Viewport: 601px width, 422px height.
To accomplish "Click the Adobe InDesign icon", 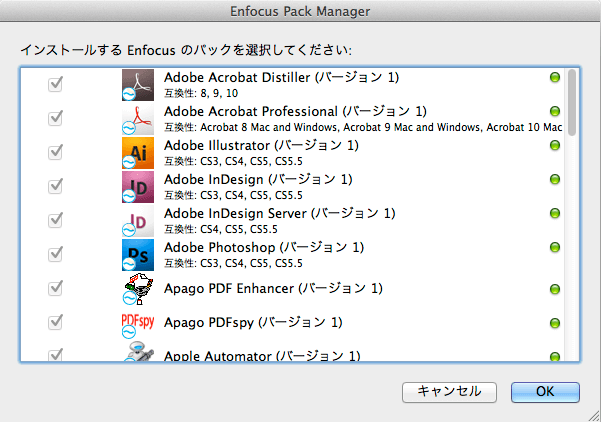I will tap(138, 187).
